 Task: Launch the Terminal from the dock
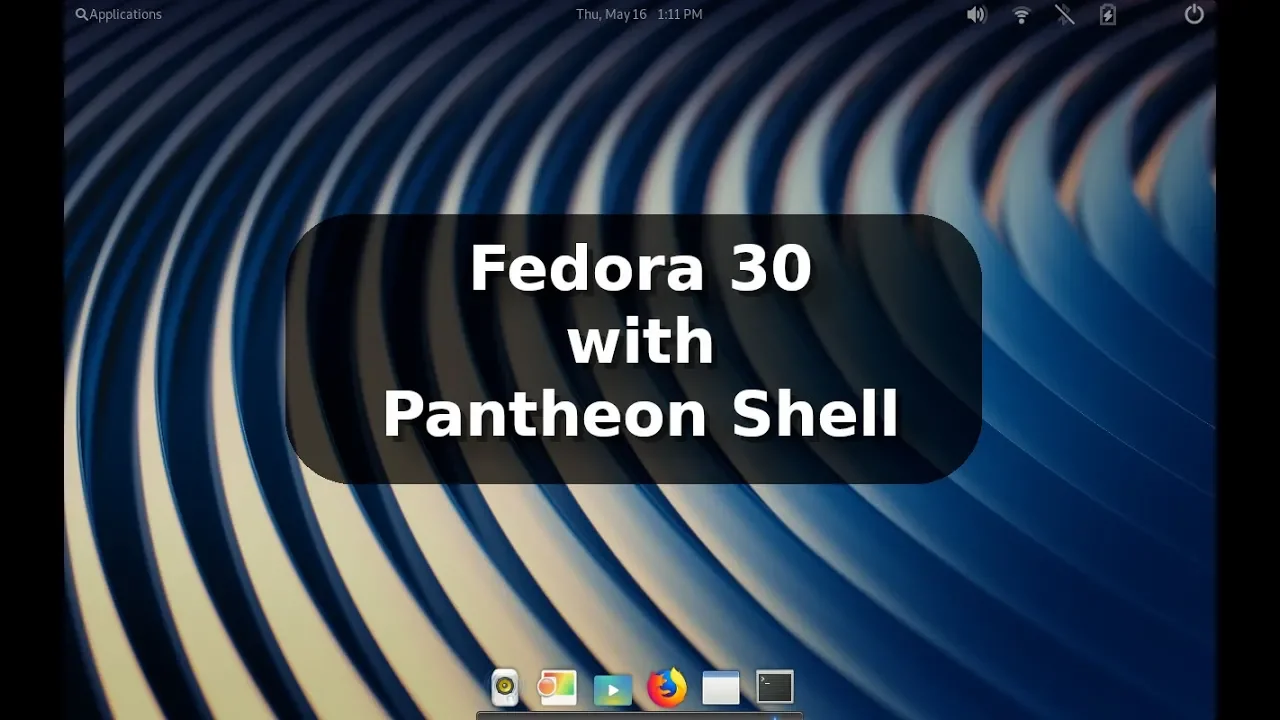click(775, 687)
